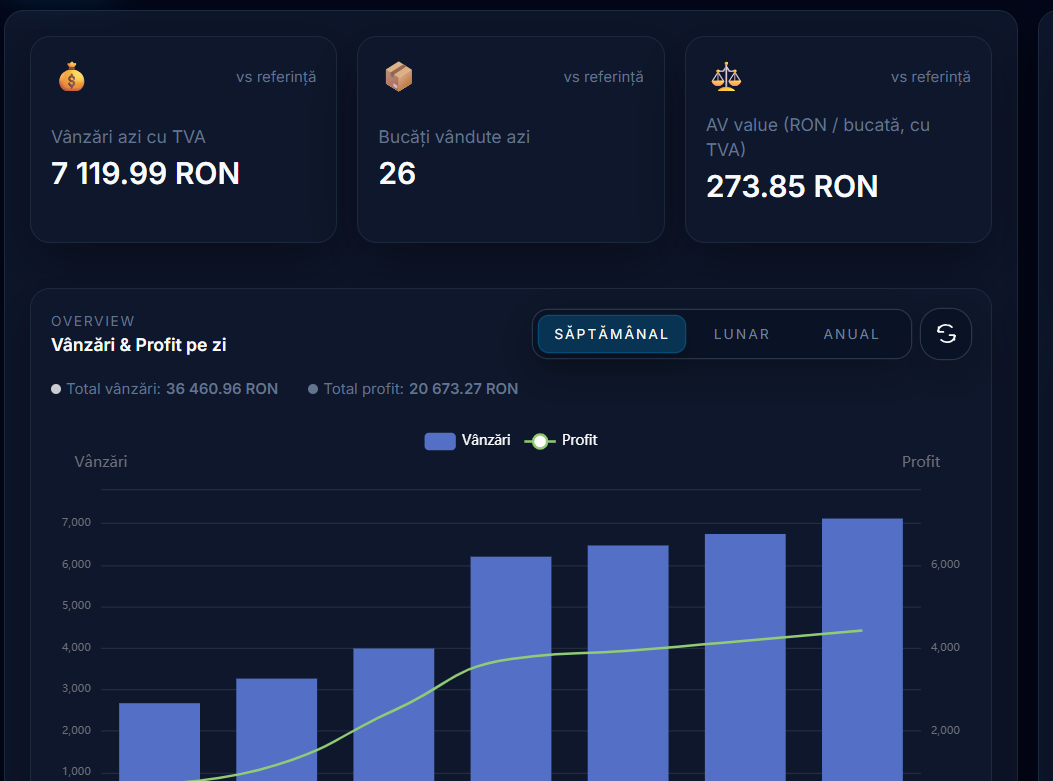Image resolution: width=1053 pixels, height=781 pixels.
Task: Click the bullet icon before Total profit
Action: click(314, 388)
